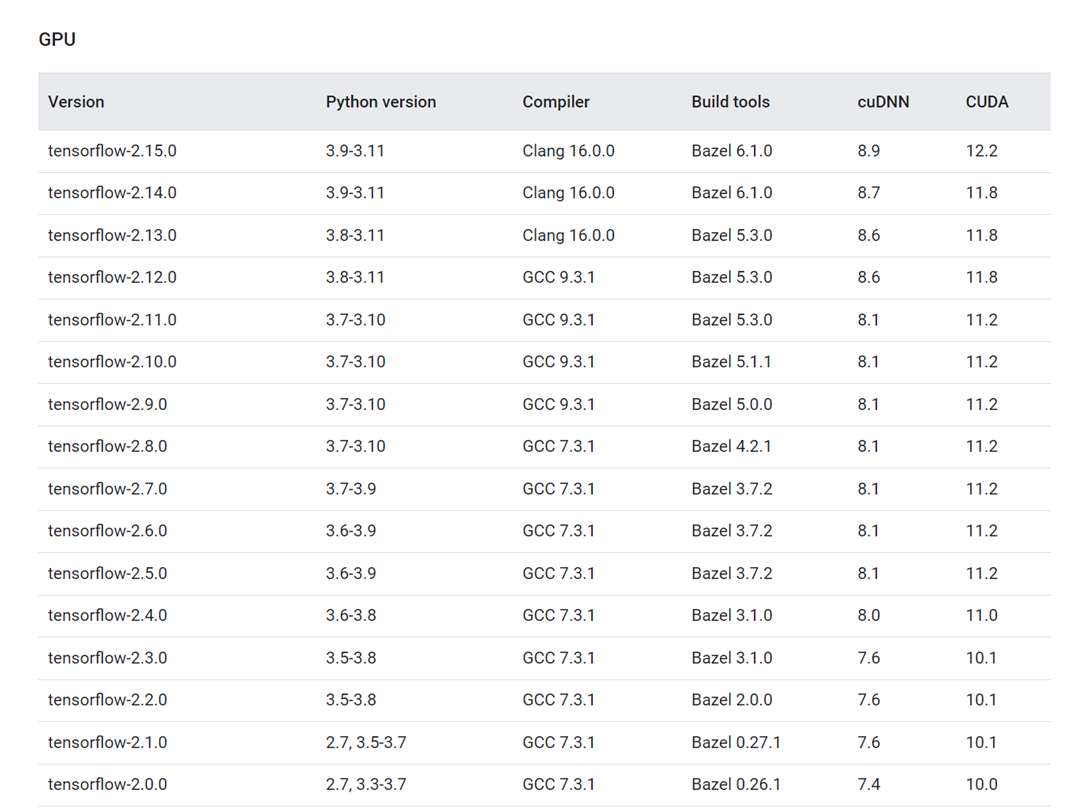Click the cuDNN 8.9 cell

(x=869, y=151)
